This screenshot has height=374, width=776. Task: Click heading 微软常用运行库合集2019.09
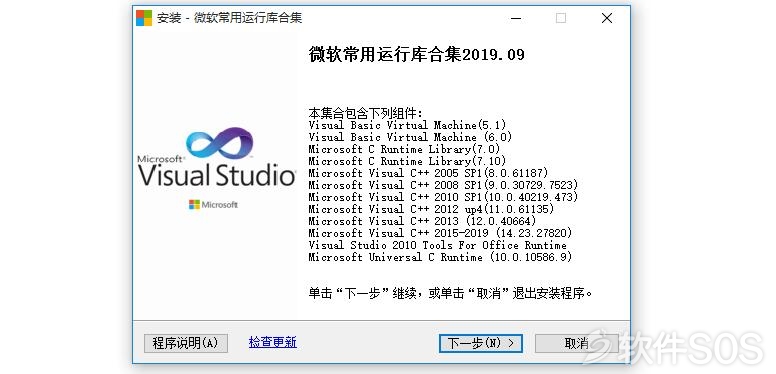tap(417, 54)
